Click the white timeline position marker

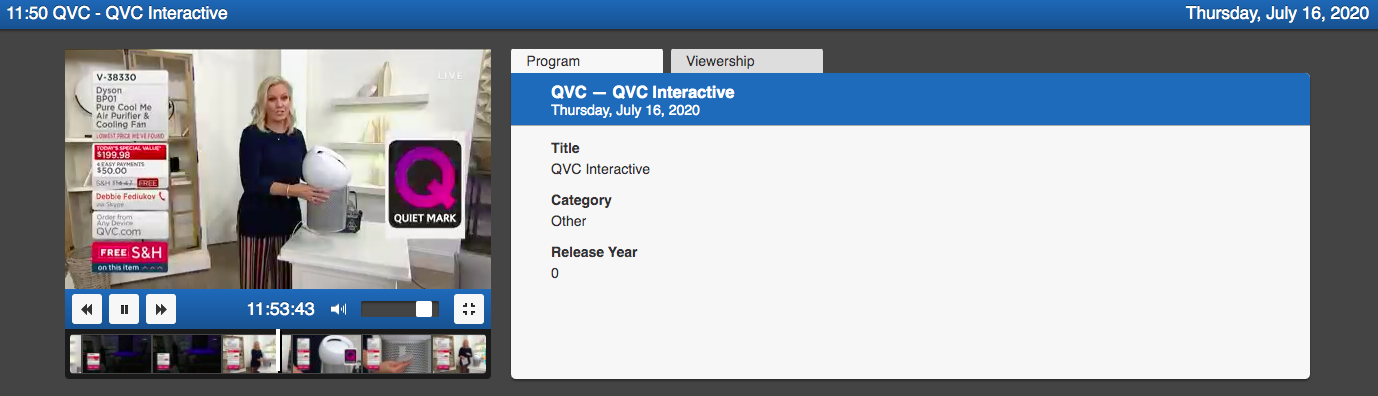(278, 352)
